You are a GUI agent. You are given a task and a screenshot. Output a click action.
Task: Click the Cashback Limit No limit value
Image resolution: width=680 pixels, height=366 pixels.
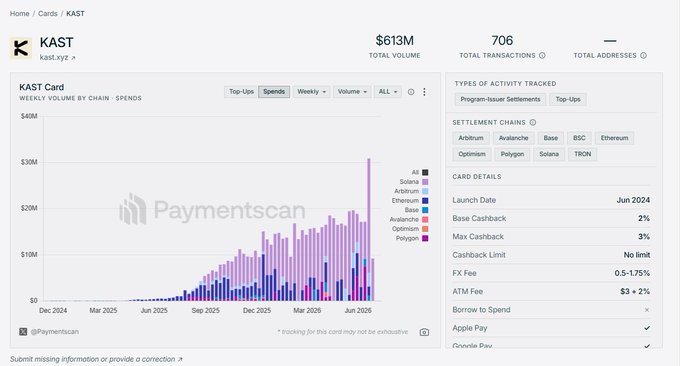[x=637, y=255]
